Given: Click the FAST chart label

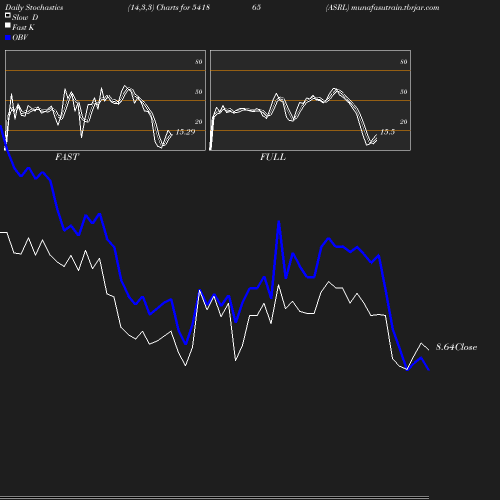Looking at the screenshot, I should click(x=67, y=157).
